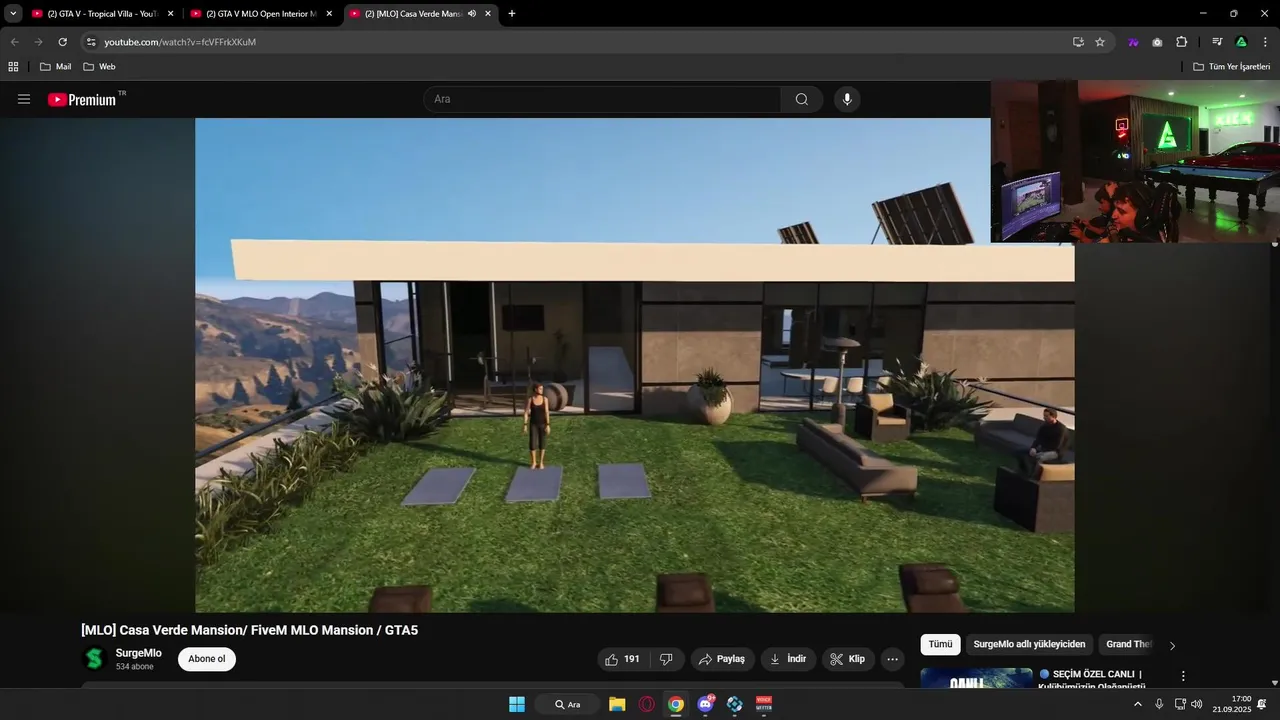The height and width of the screenshot is (720, 1280).
Task: Open the camera screenshot extension
Action: pos(1157,42)
